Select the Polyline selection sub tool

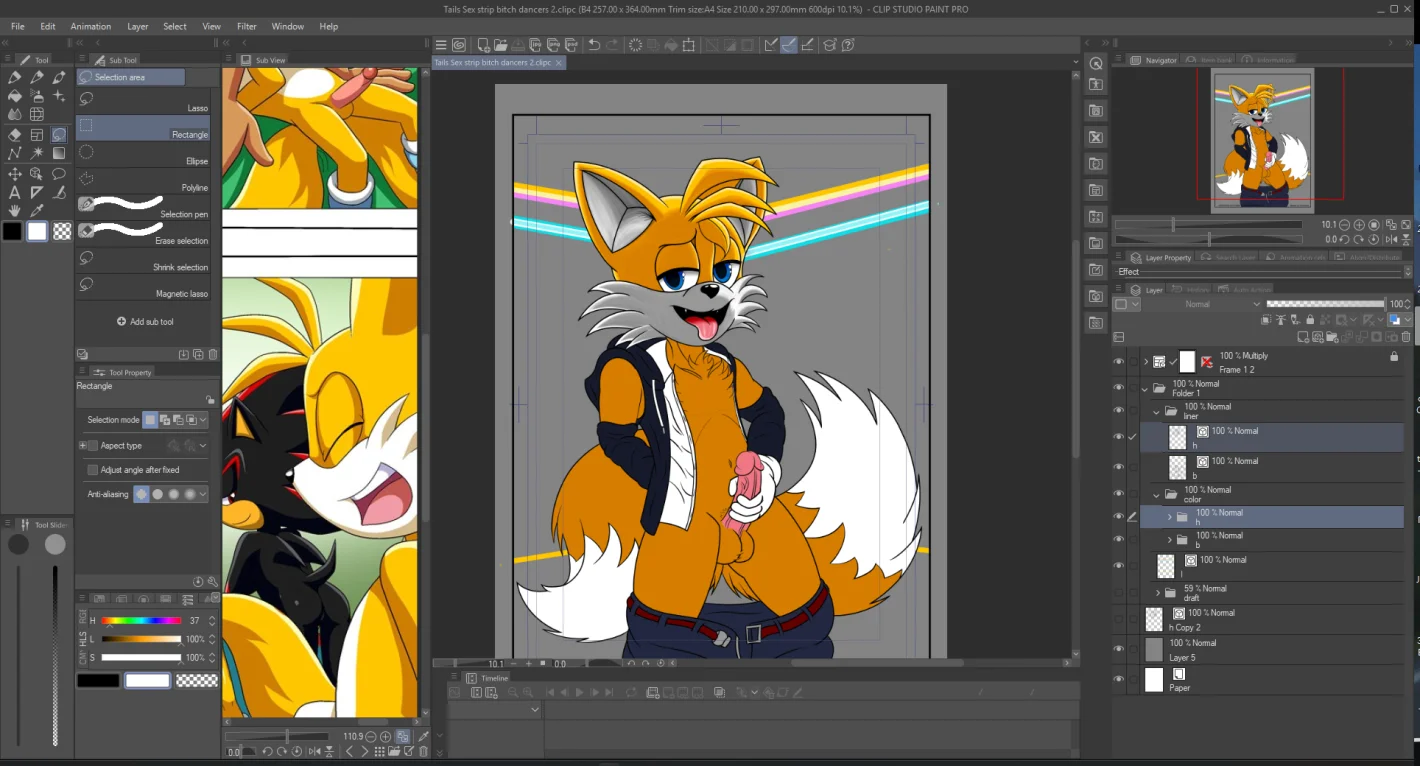[143, 181]
